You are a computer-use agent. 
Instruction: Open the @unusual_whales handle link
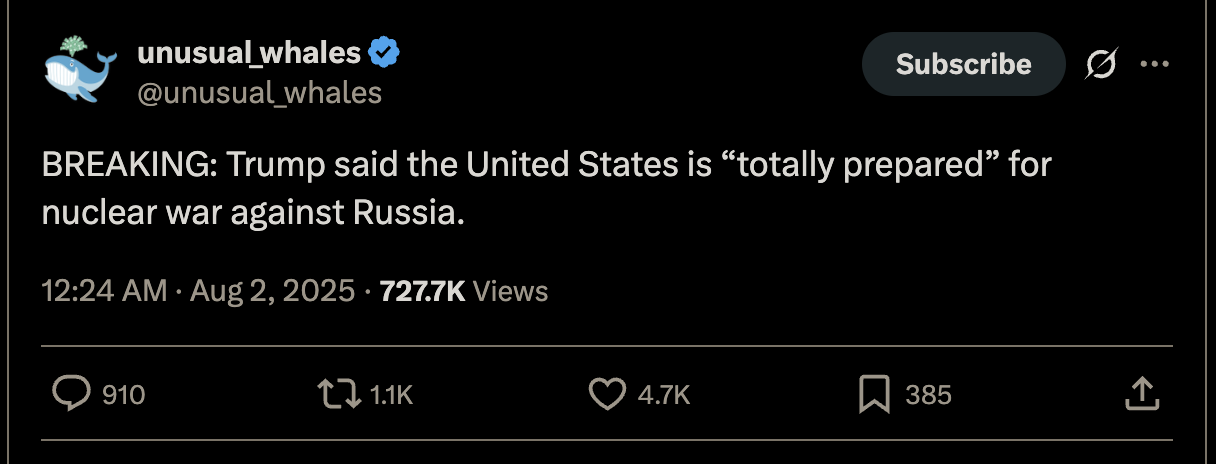click(x=259, y=93)
